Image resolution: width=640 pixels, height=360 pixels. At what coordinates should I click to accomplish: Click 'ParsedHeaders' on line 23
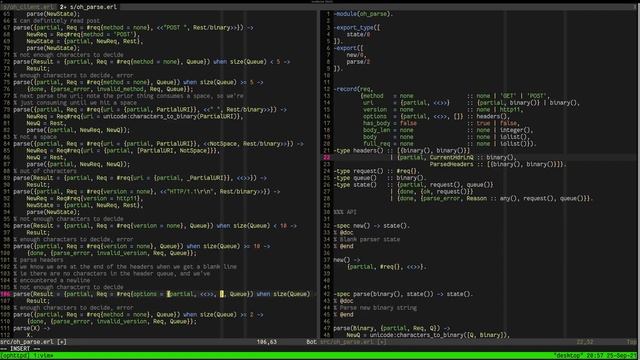pyautogui.click(x=451, y=164)
